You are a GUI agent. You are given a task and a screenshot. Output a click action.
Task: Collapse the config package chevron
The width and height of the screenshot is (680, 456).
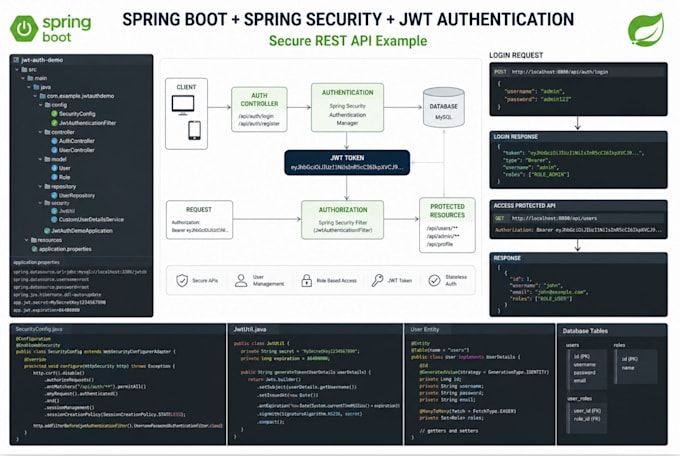tap(41, 105)
